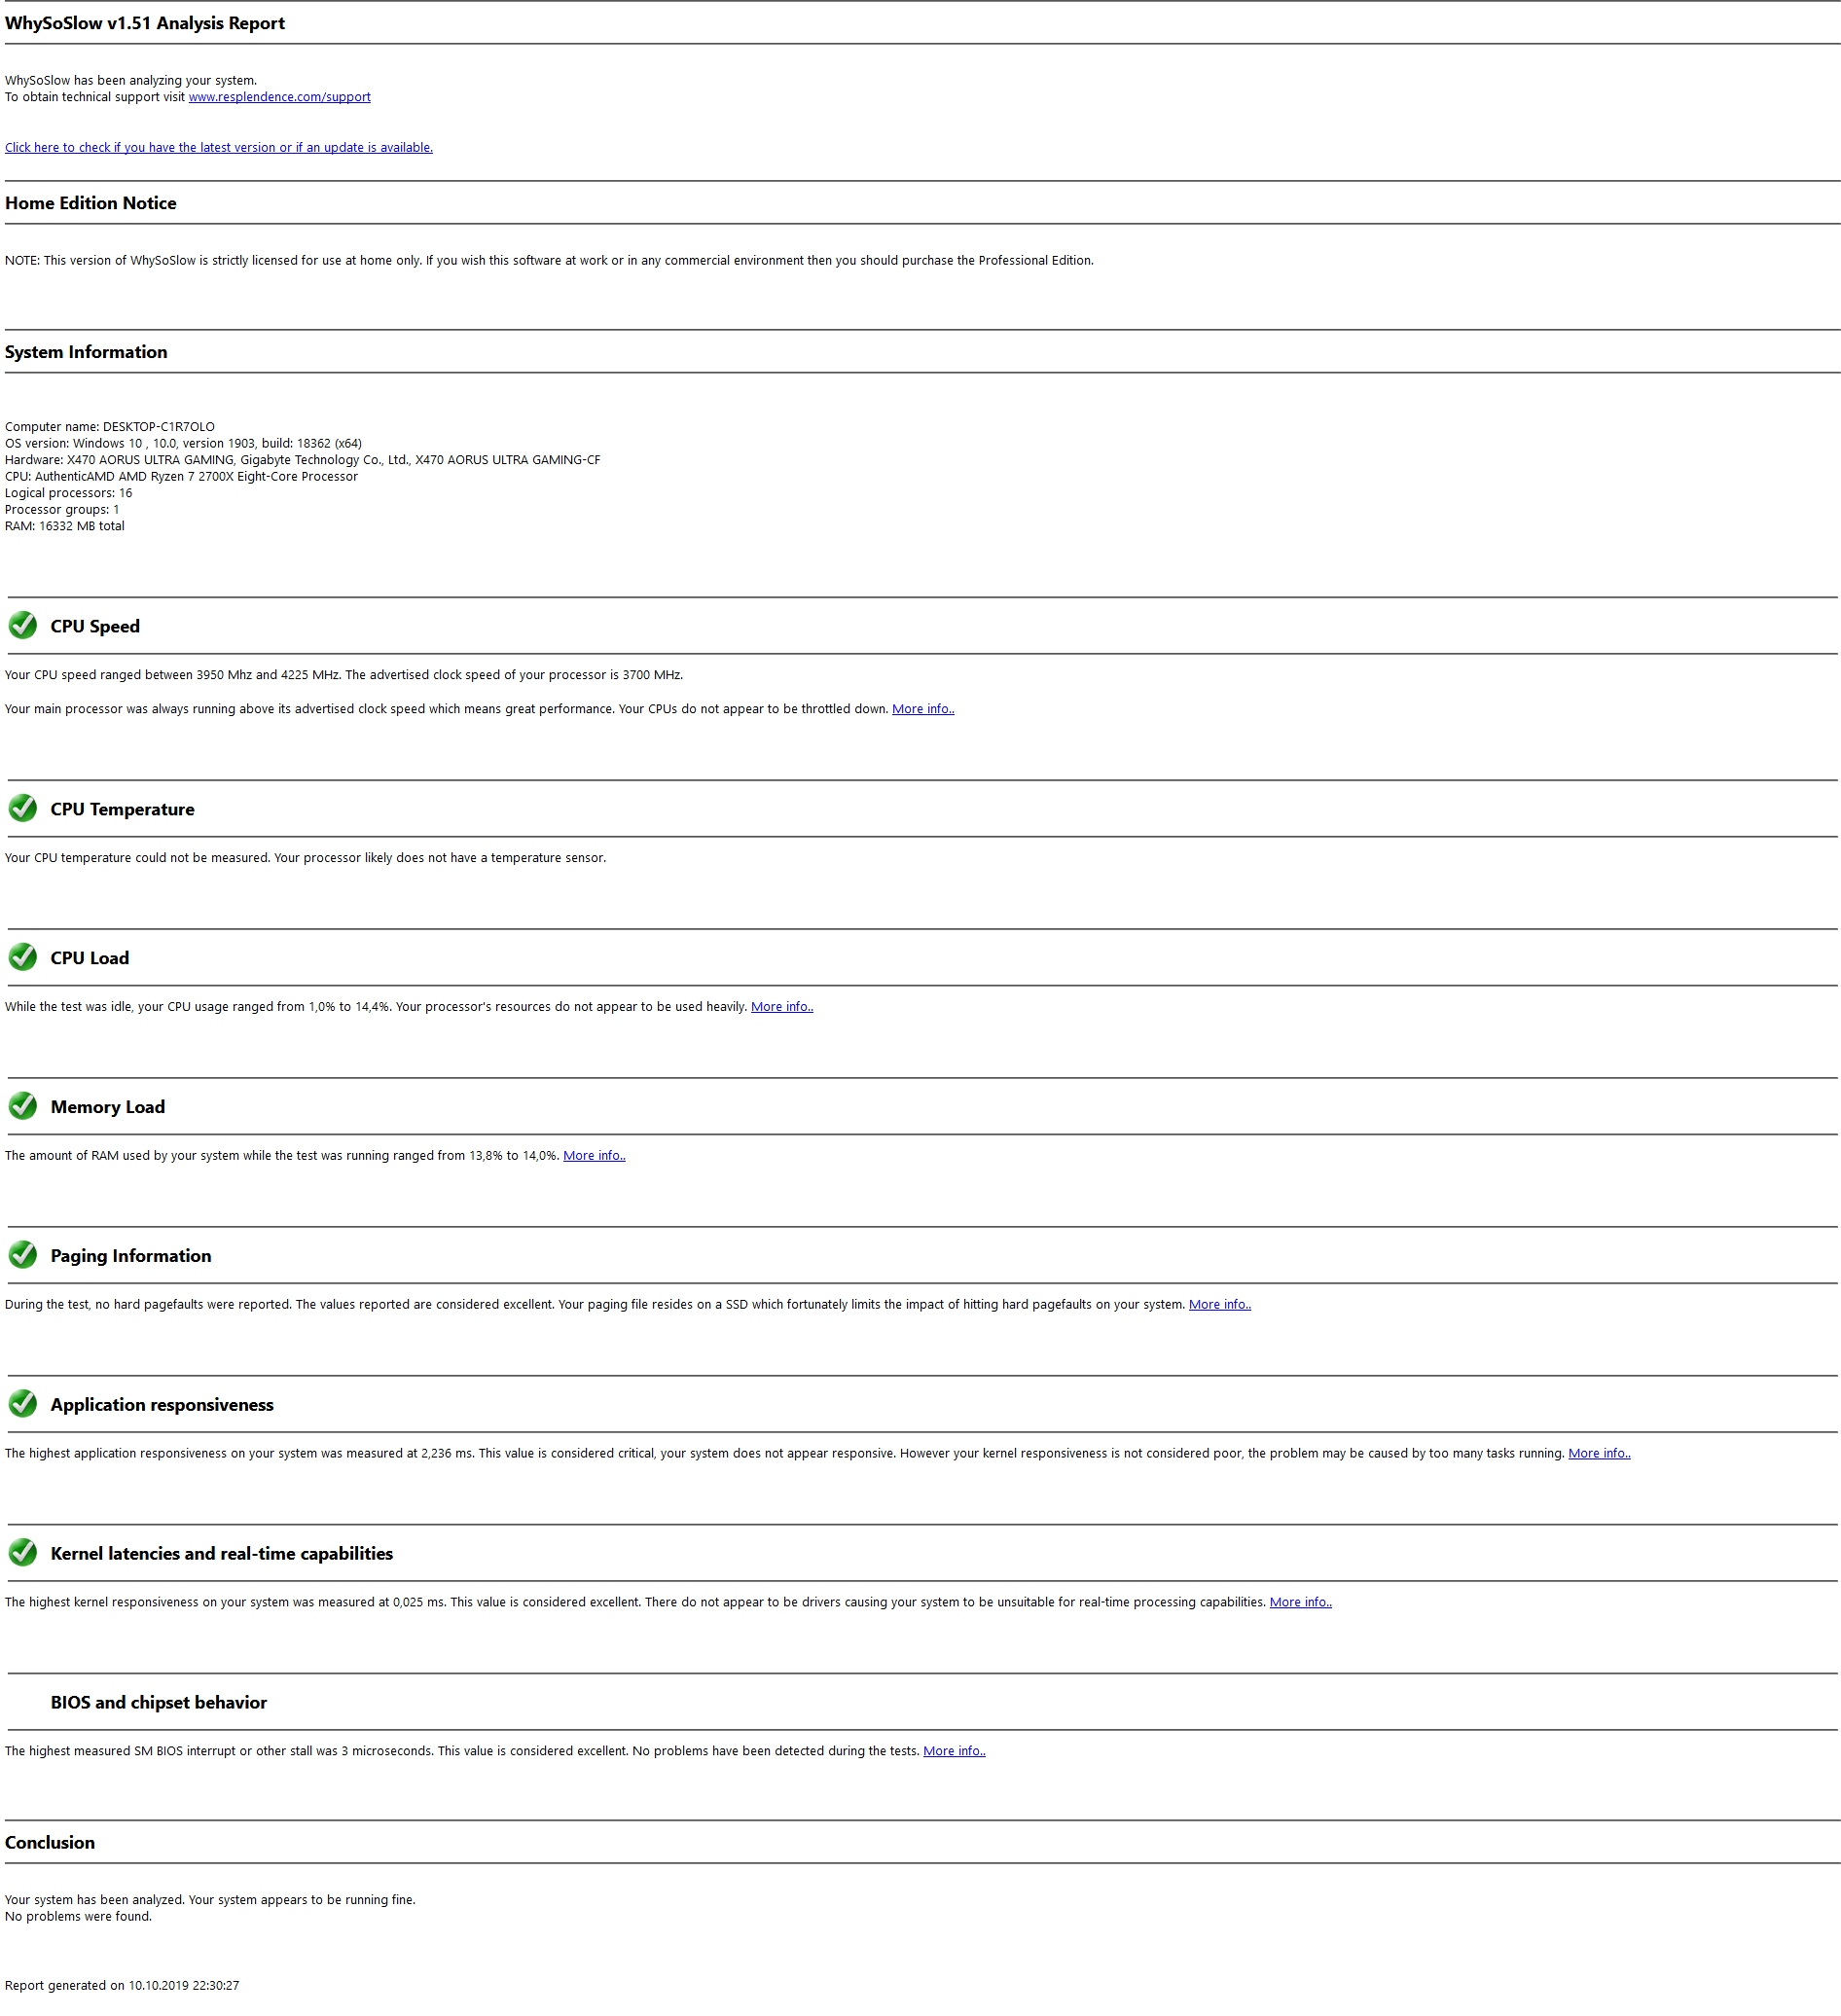Click the green checkmark icon beside Memory Load

[x=22, y=1107]
